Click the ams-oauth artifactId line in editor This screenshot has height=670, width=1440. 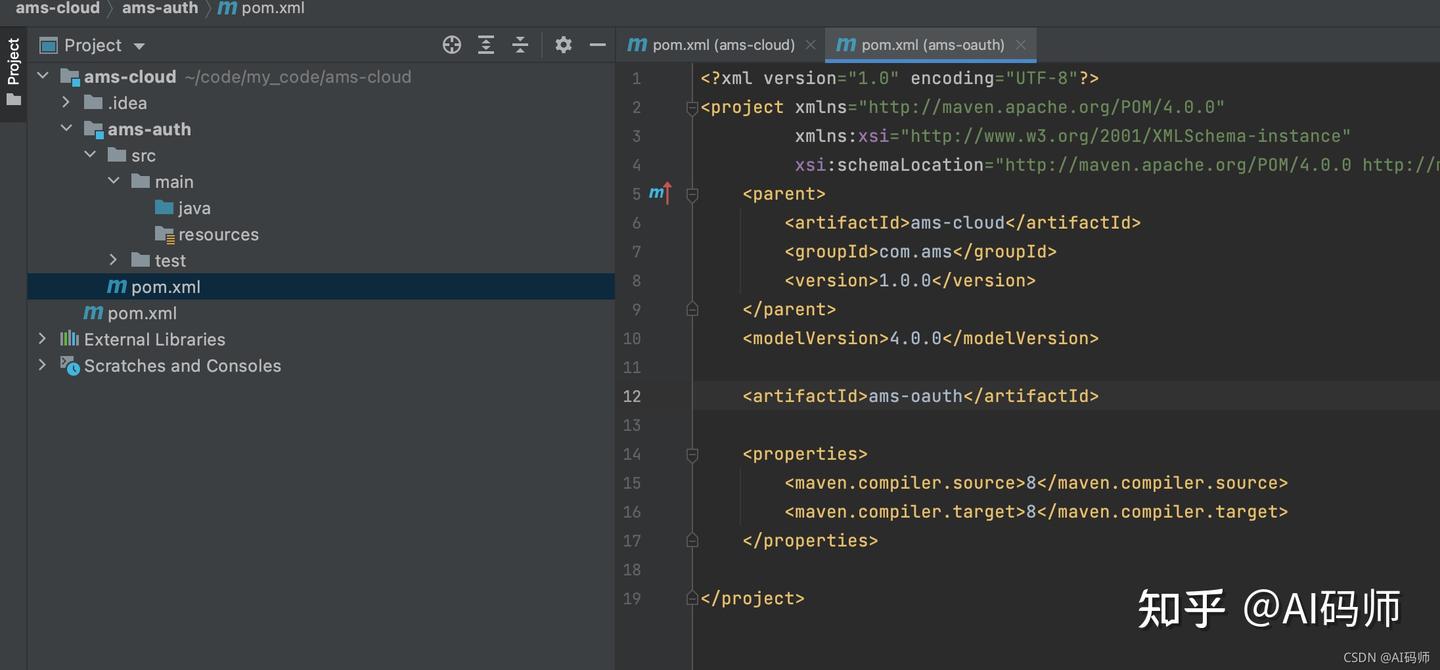pos(920,396)
